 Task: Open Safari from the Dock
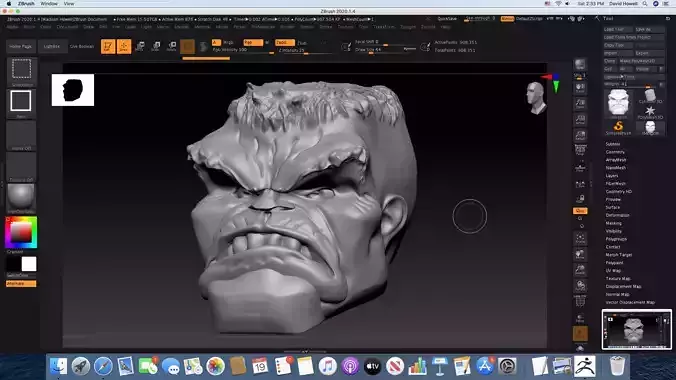click(103, 366)
